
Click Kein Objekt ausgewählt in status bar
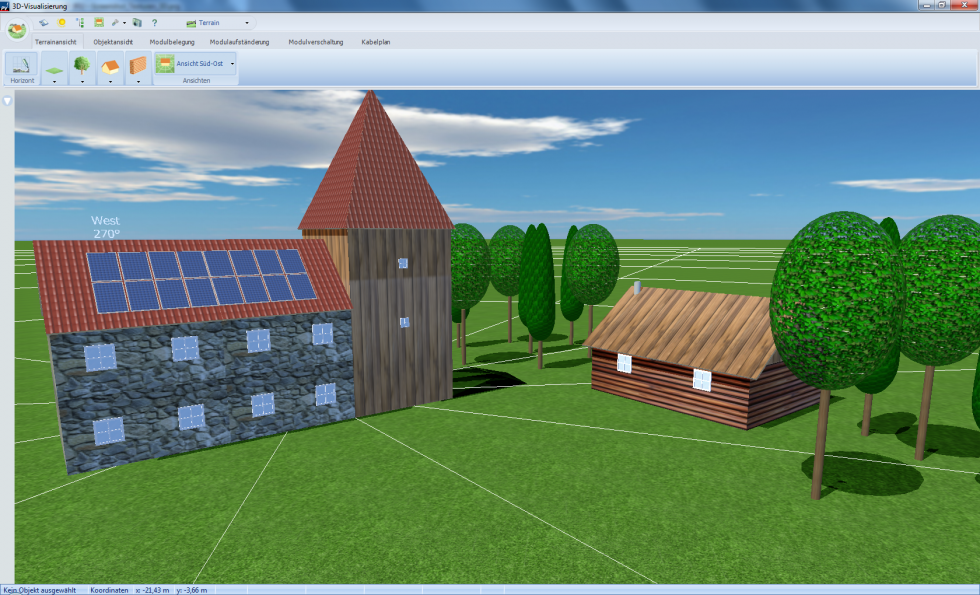tap(40, 589)
